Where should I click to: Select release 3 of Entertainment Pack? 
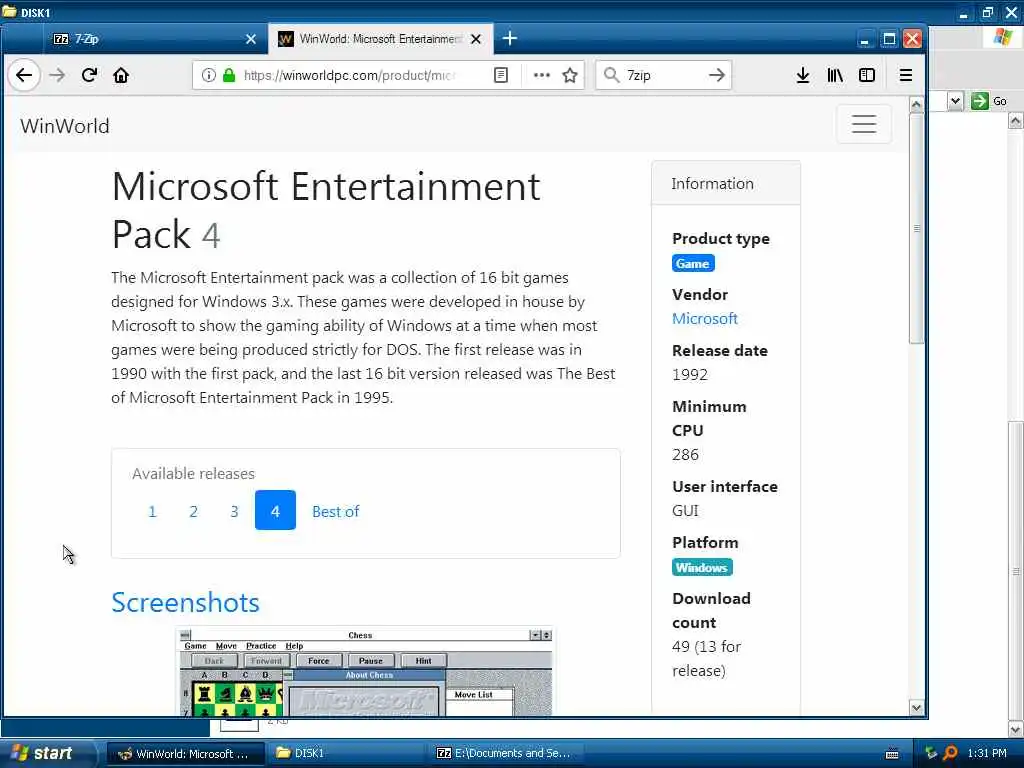[234, 511]
